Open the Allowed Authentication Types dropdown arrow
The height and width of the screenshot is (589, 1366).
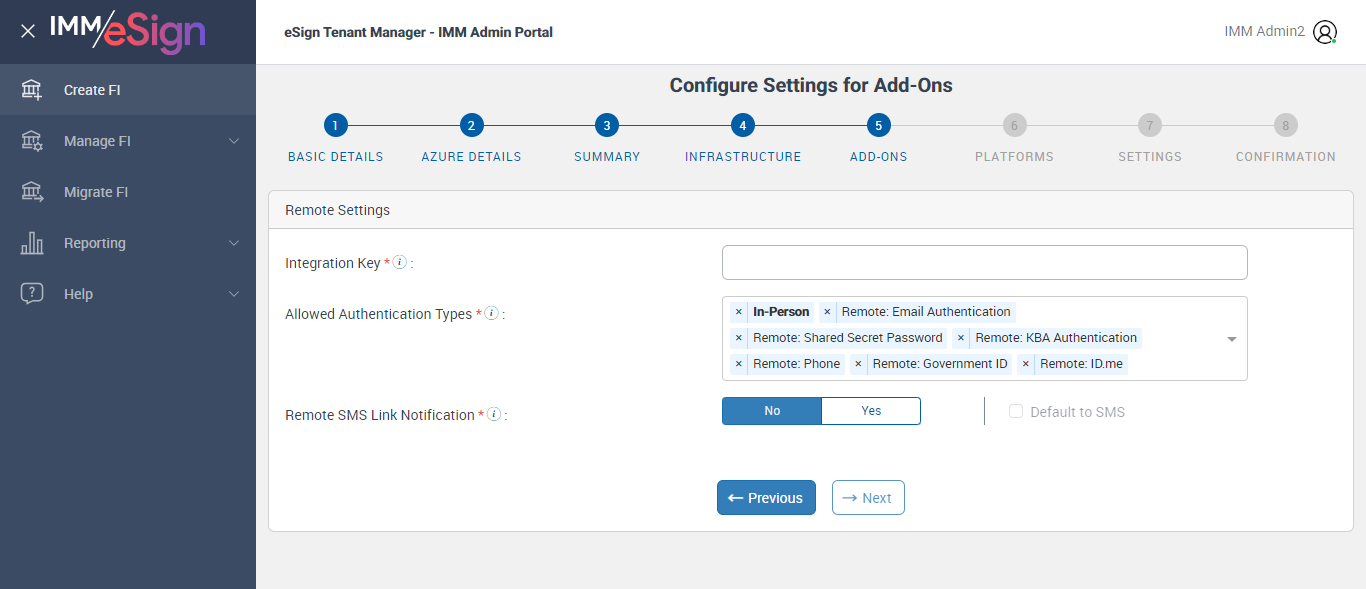(1232, 339)
